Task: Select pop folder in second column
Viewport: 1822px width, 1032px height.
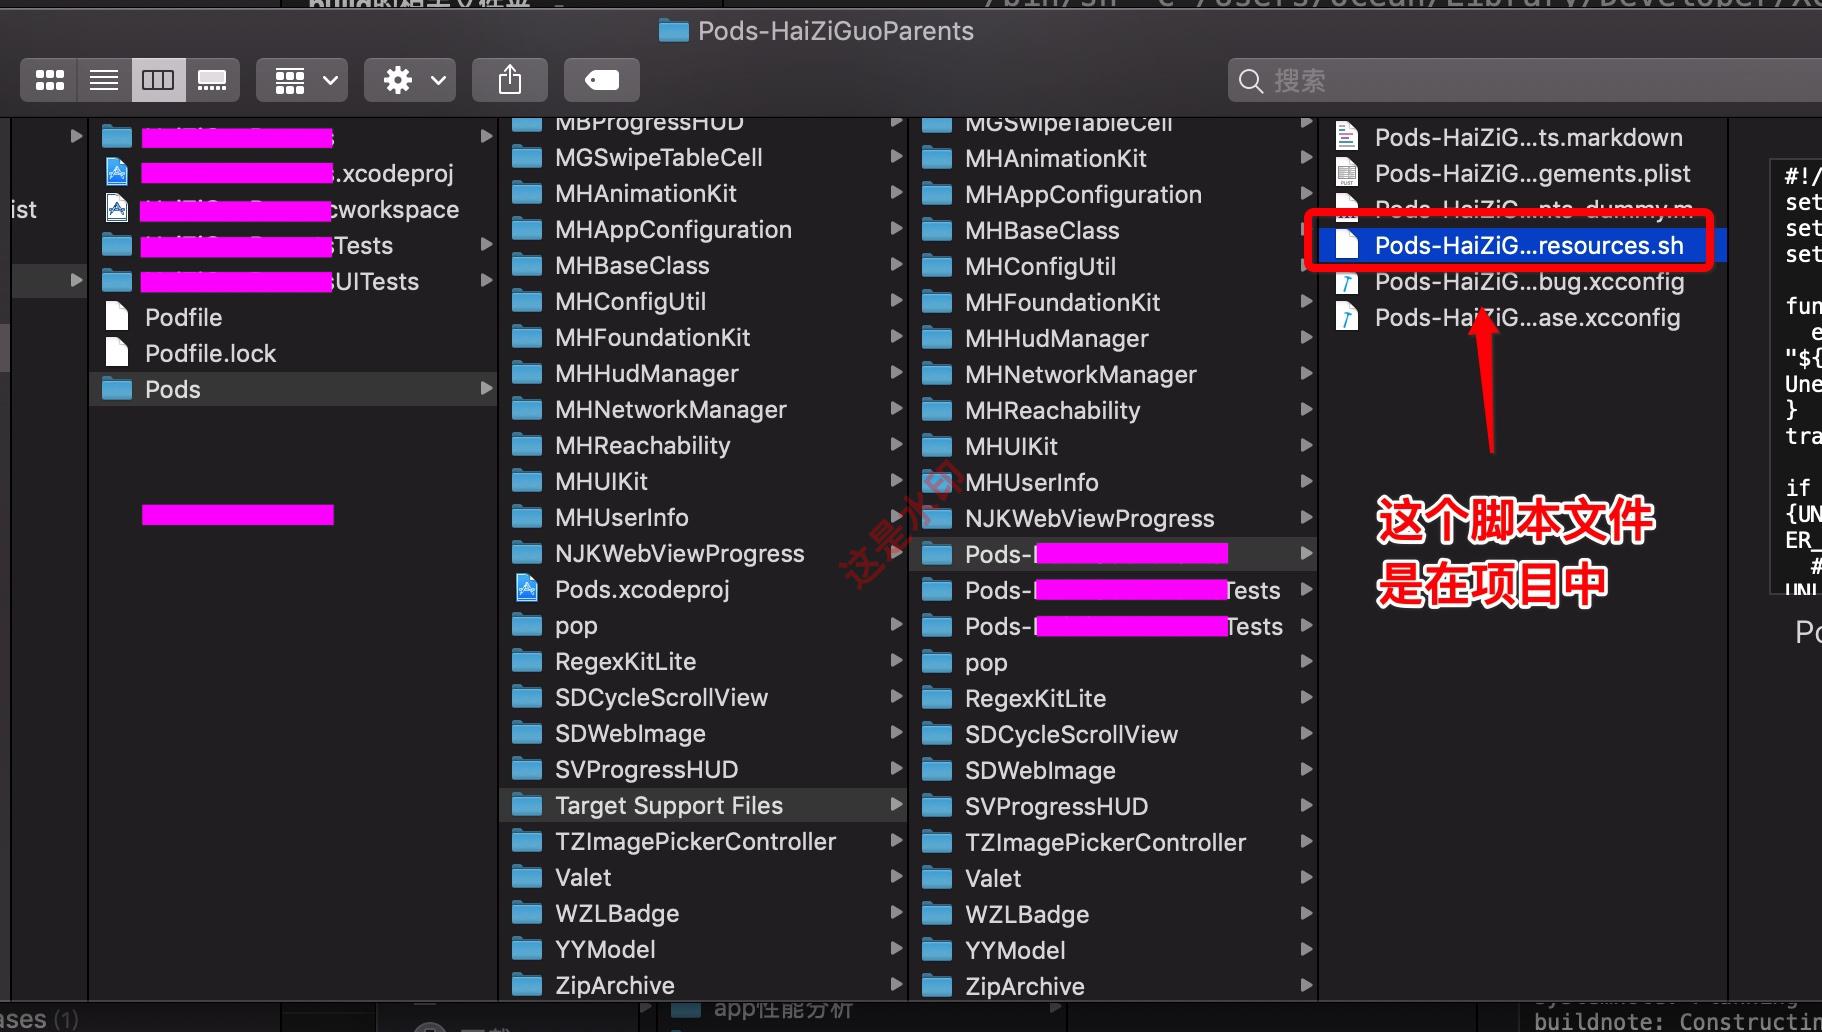Action: click(704, 625)
